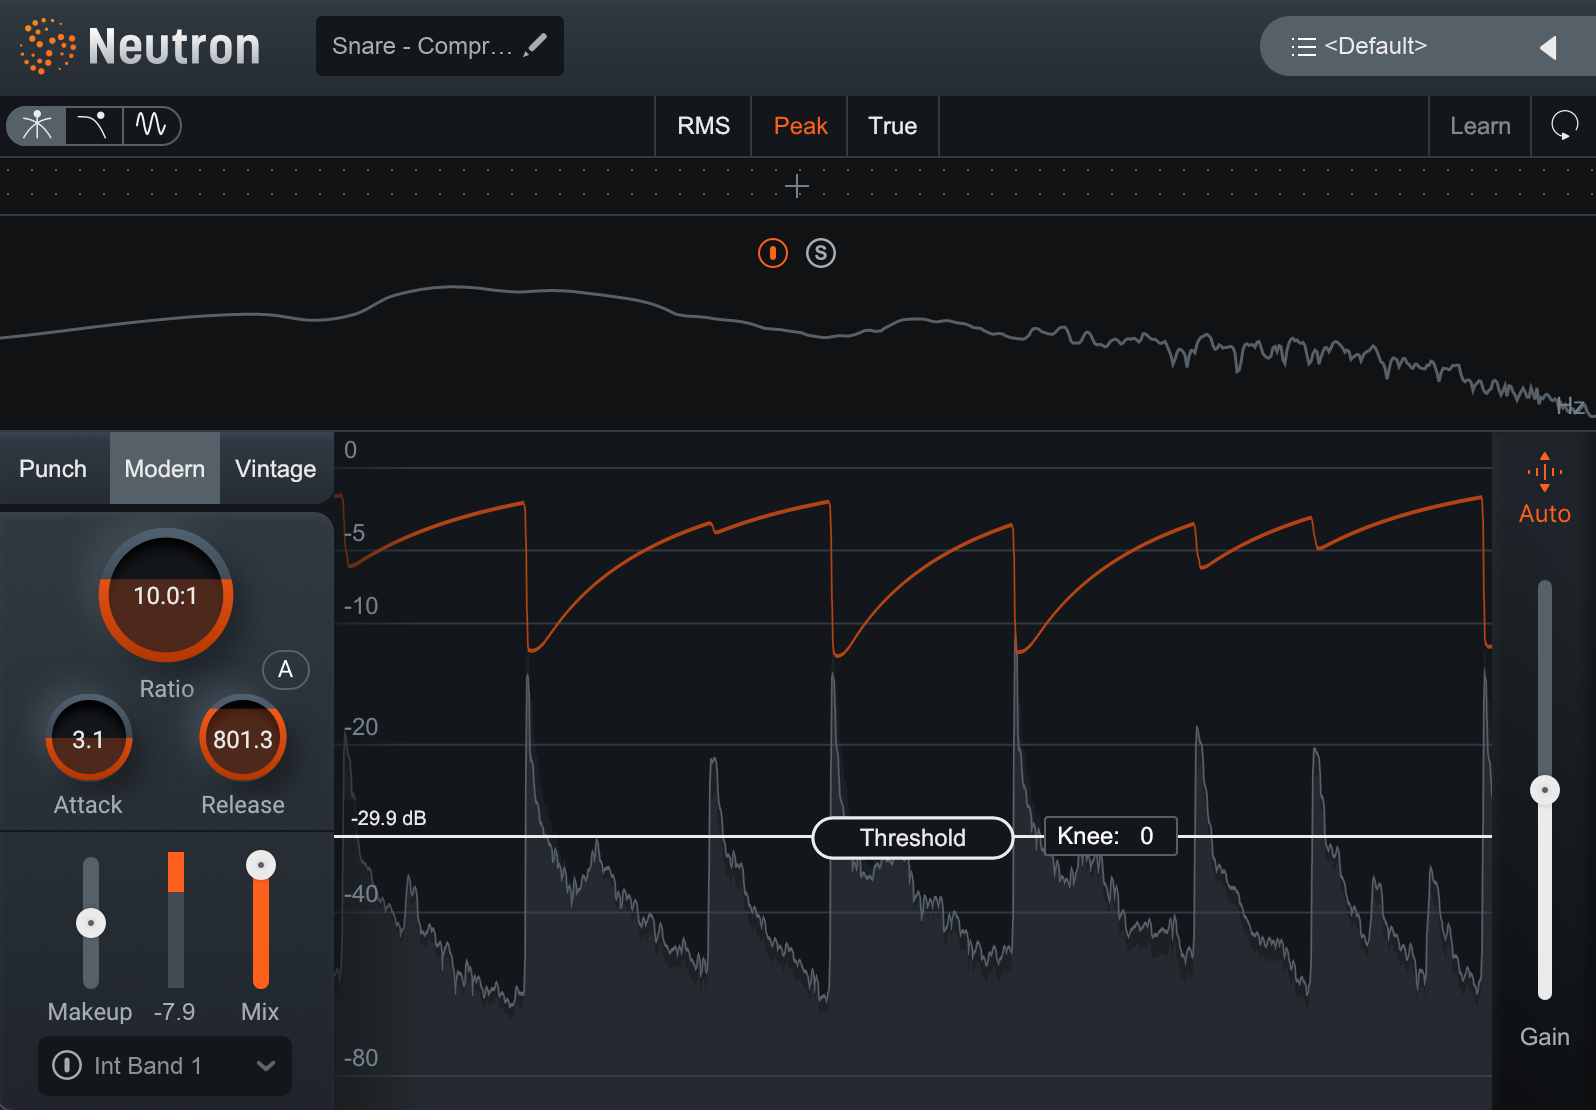Select the Punch compressor mode

[x=53, y=468]
